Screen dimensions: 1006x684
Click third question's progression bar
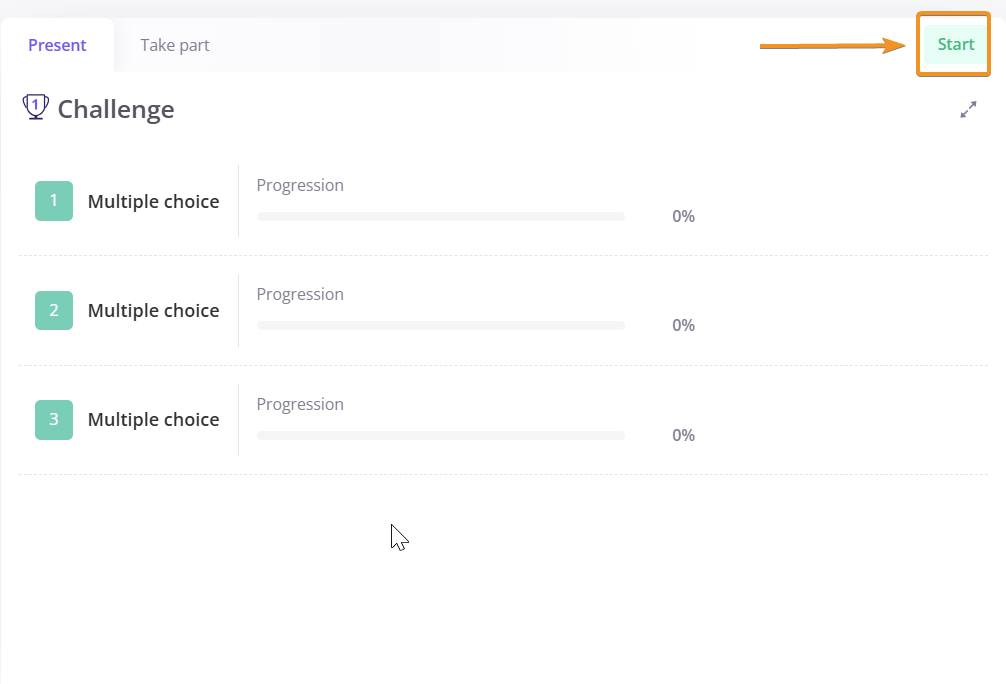[x=441, y=435]
